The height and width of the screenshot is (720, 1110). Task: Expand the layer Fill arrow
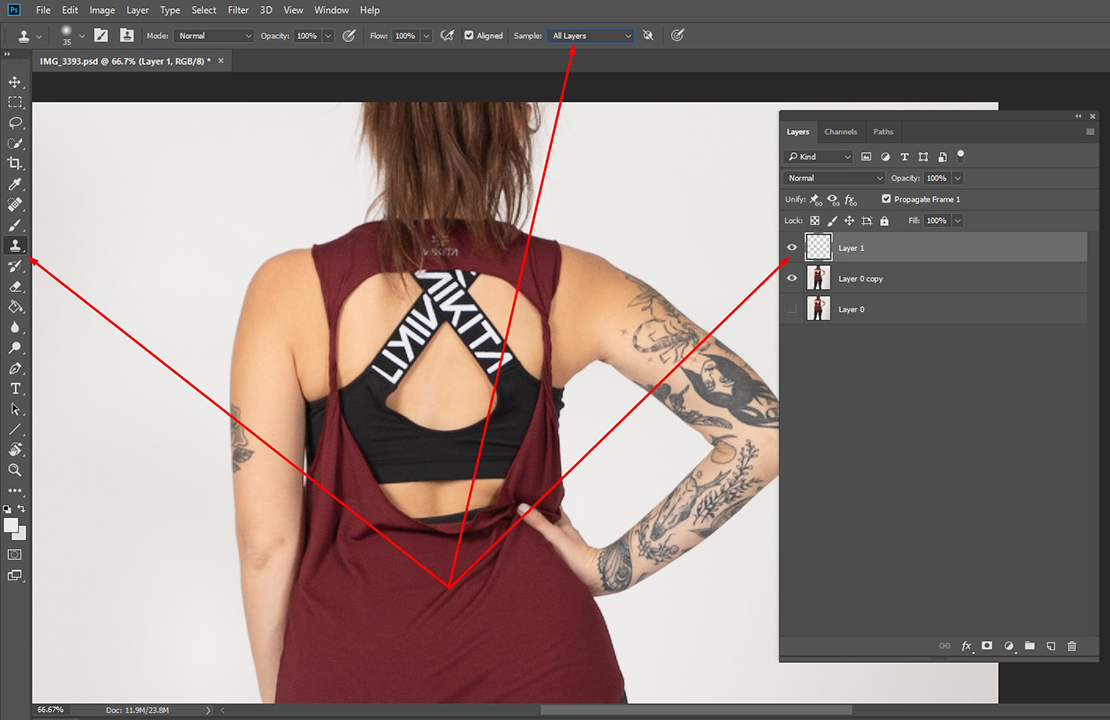click(x=958, y=220)
